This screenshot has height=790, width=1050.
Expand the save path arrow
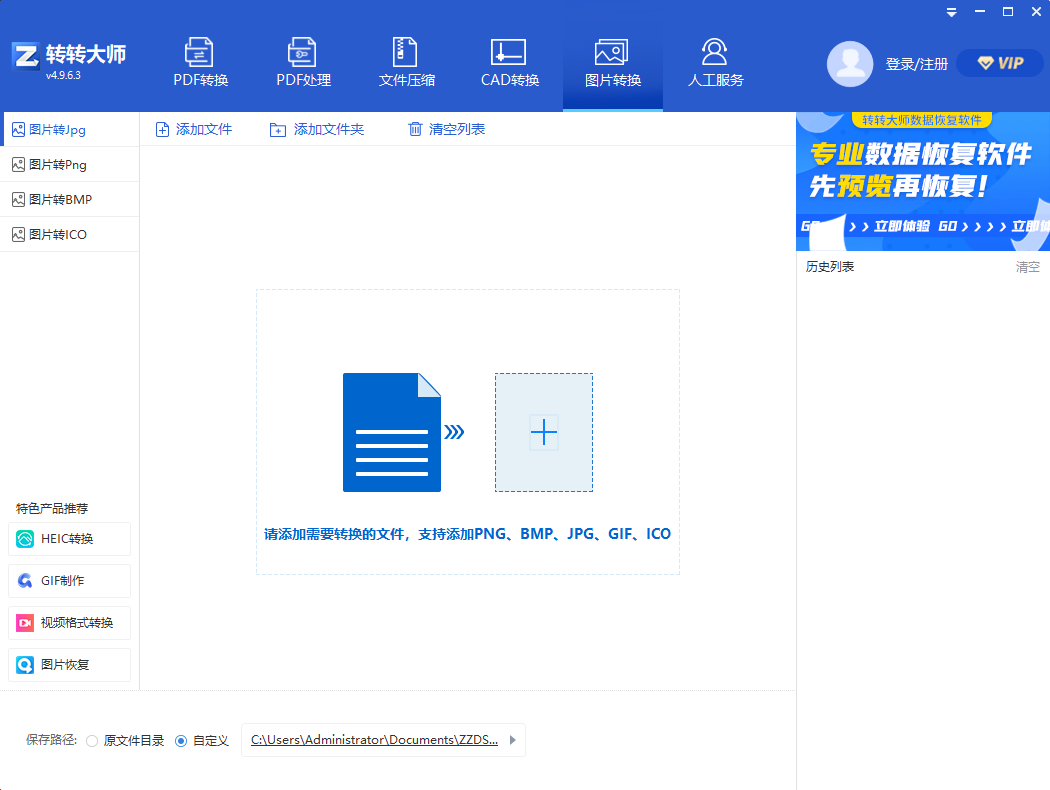(511, 740)
